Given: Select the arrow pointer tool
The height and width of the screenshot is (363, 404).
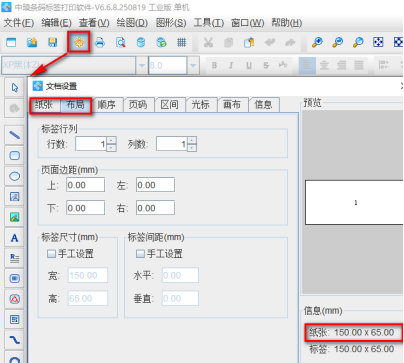Looking at the screenshot, I should click(x=14, y=88).
